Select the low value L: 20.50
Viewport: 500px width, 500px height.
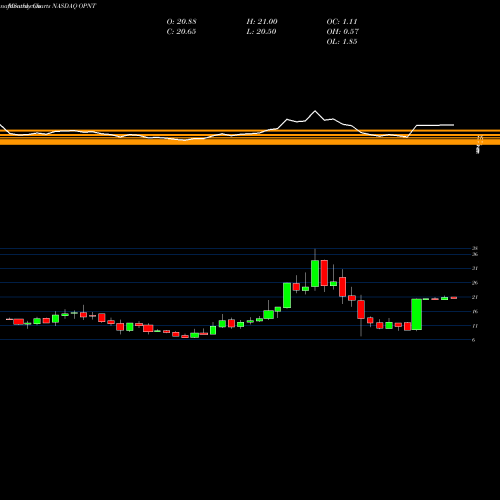(x=261, y=32)
